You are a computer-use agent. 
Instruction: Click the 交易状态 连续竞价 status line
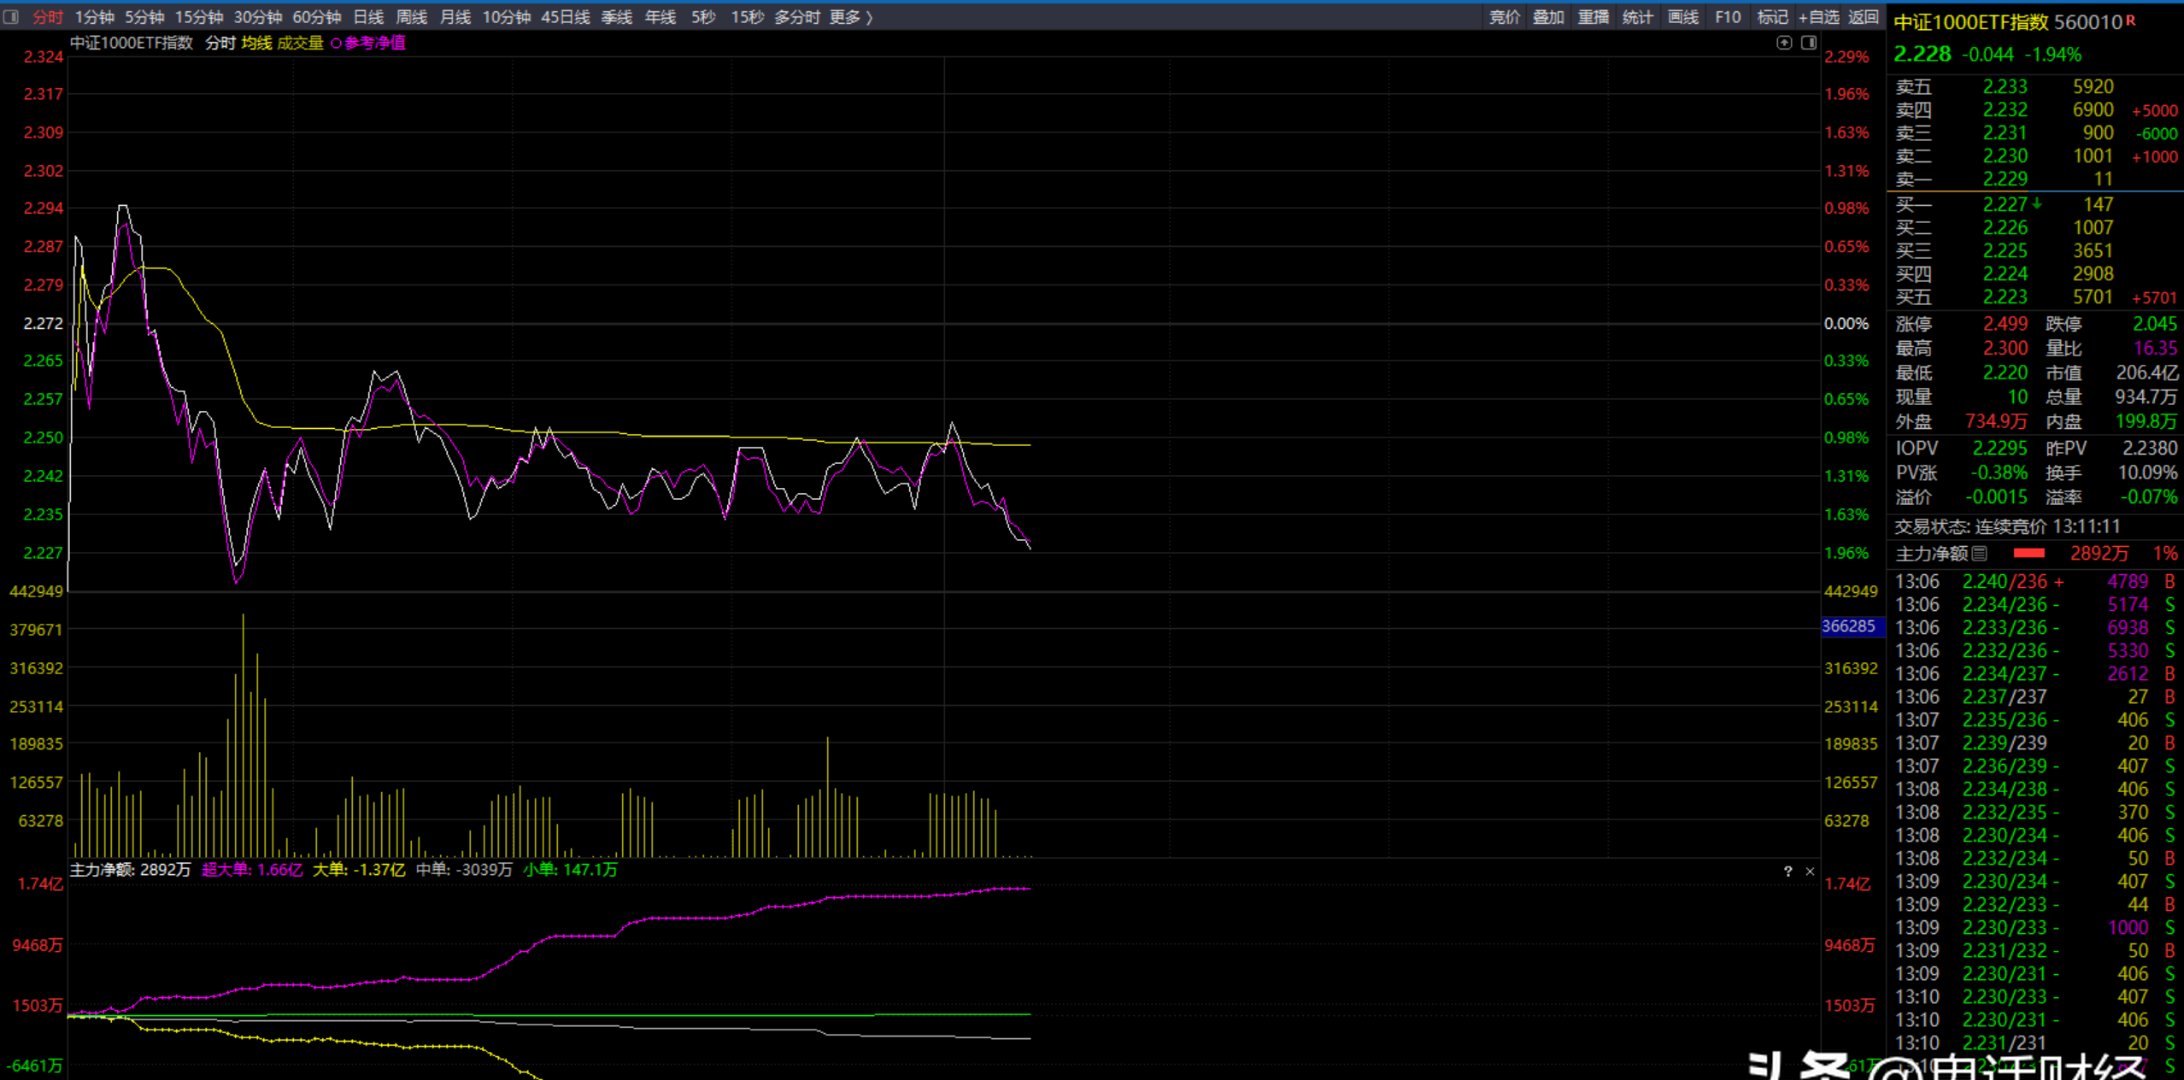[2006, 526]
